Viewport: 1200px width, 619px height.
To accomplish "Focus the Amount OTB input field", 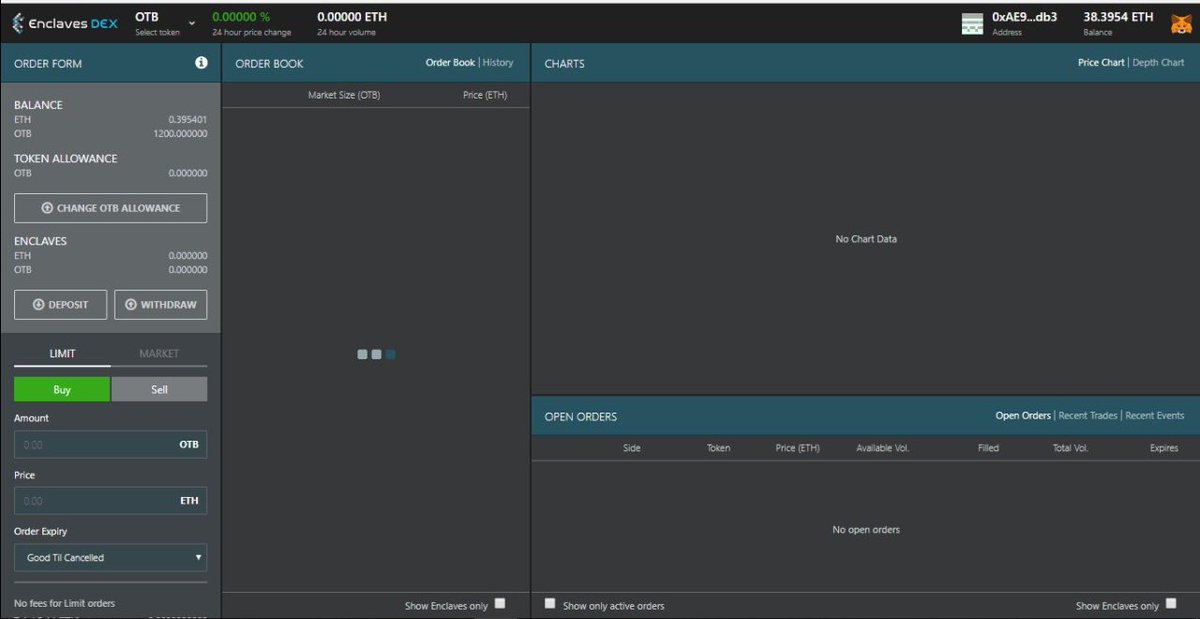I will point(110,444).
